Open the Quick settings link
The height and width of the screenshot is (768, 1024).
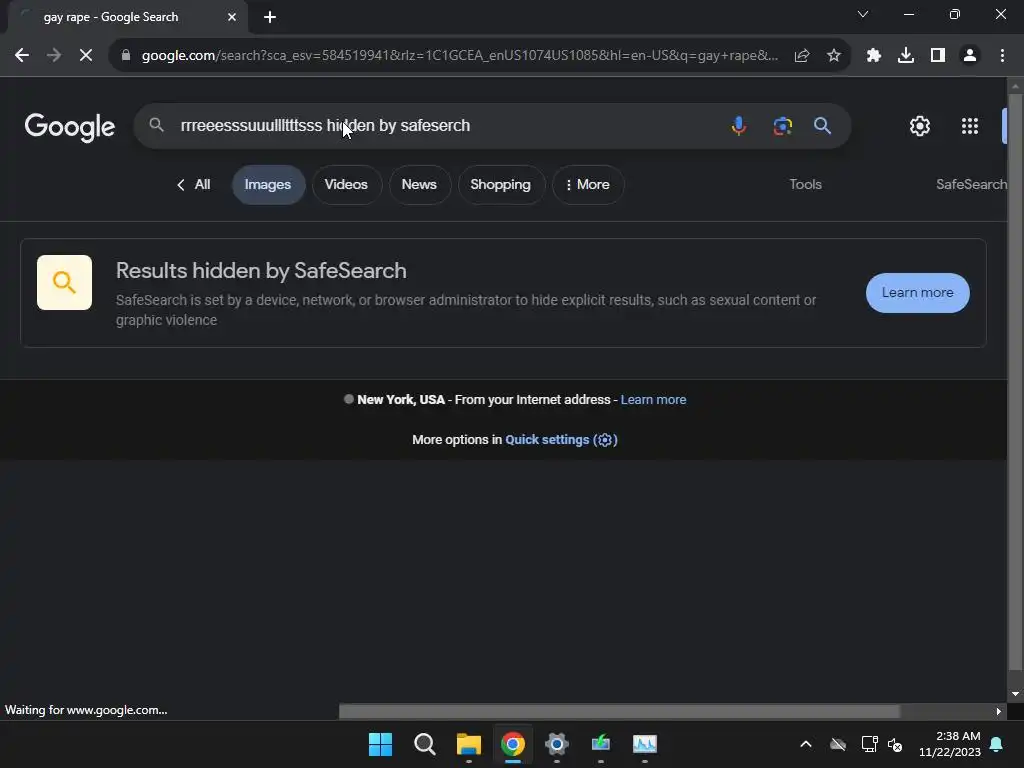tap(561, 440)
